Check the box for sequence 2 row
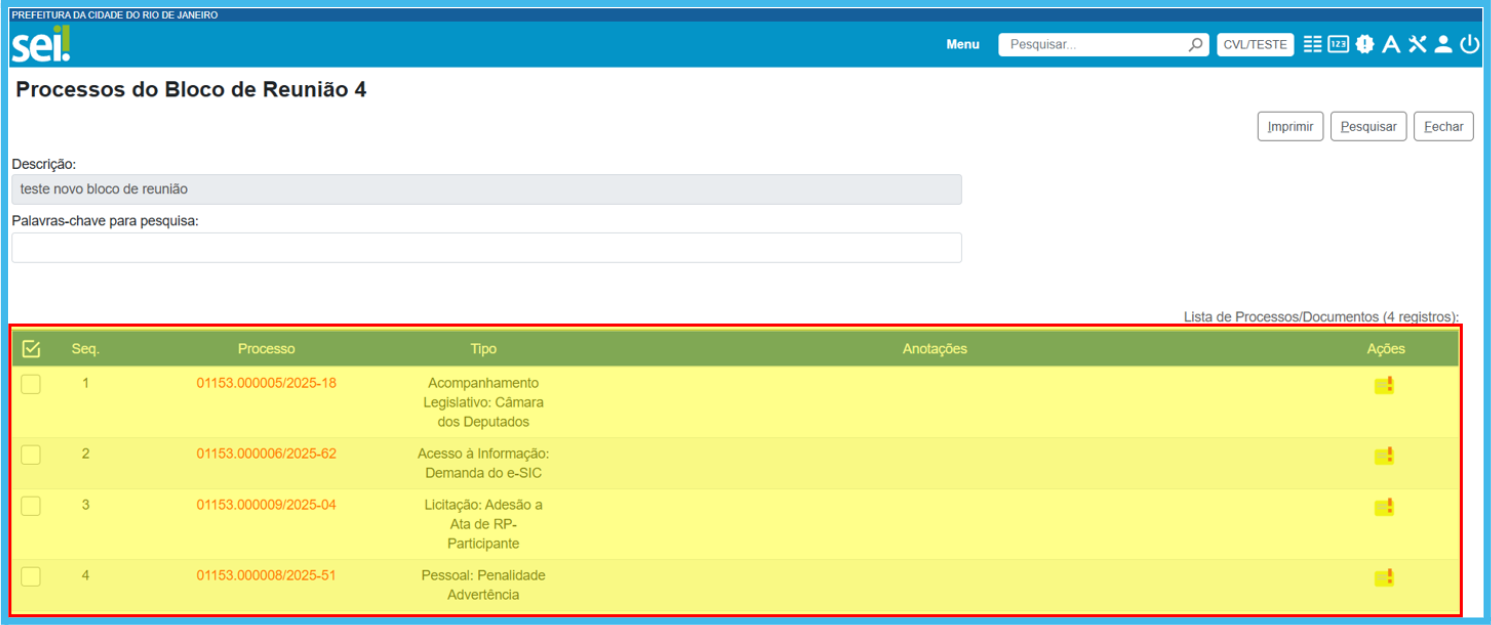 pyautogui.click(x=31, y=455)
